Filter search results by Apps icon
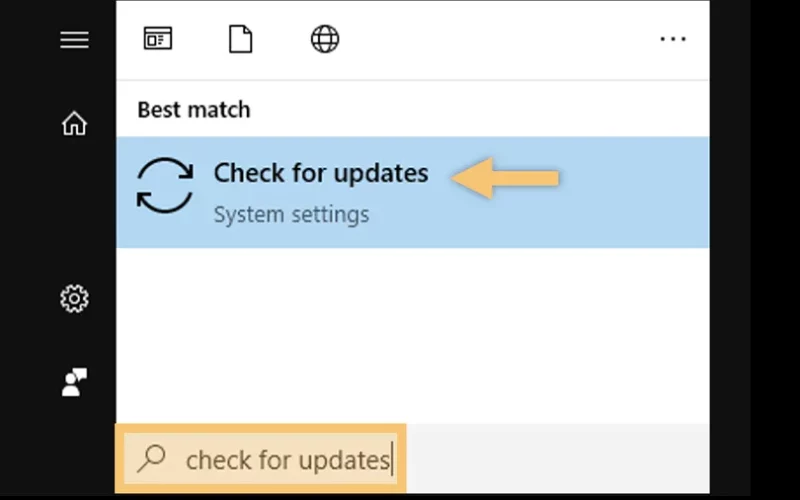 coord(158,39)
